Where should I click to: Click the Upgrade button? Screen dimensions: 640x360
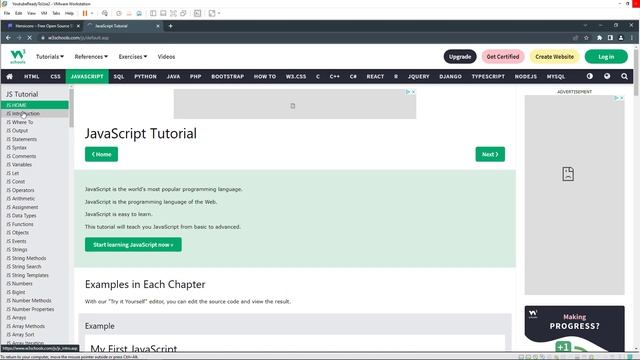[x=460, y=56]
